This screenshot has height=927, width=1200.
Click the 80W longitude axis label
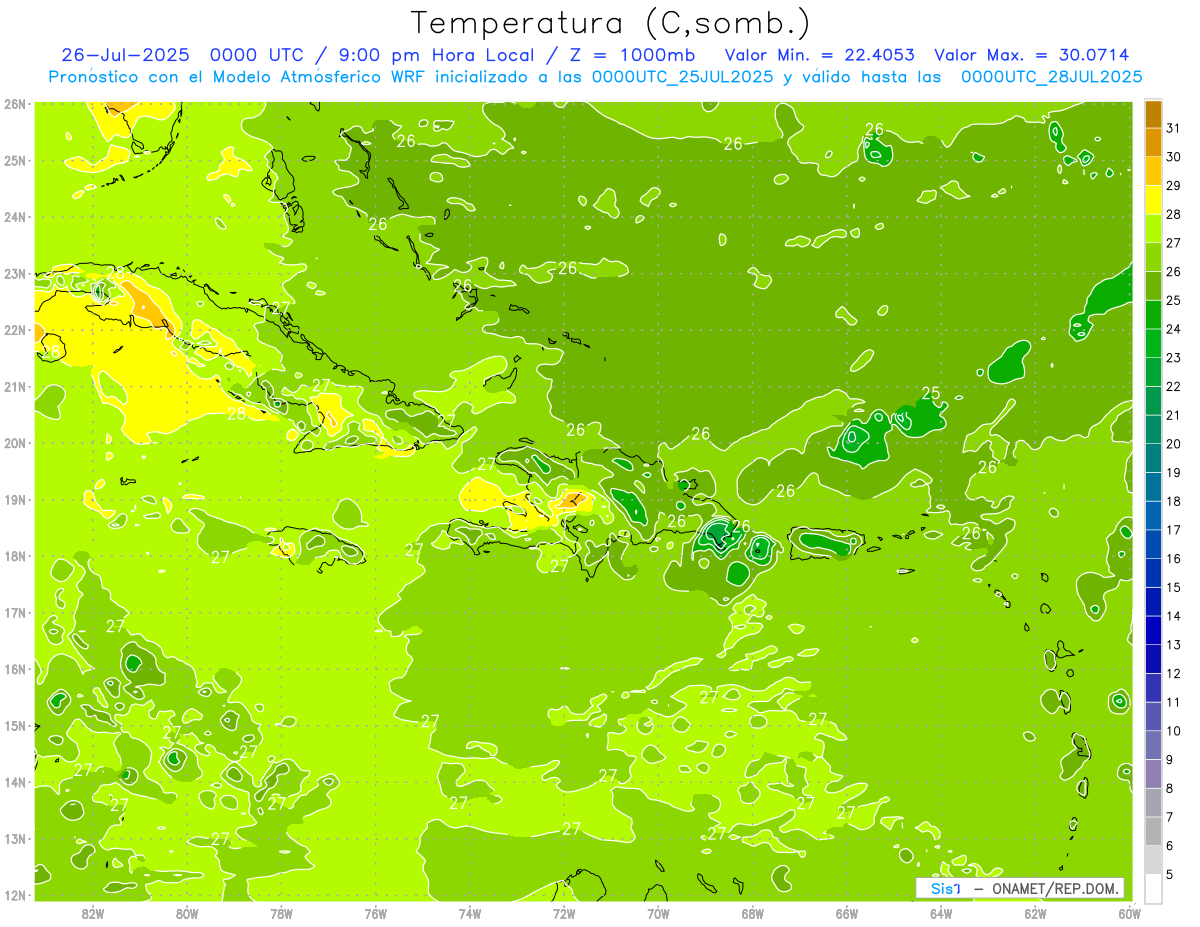(187, 913)
